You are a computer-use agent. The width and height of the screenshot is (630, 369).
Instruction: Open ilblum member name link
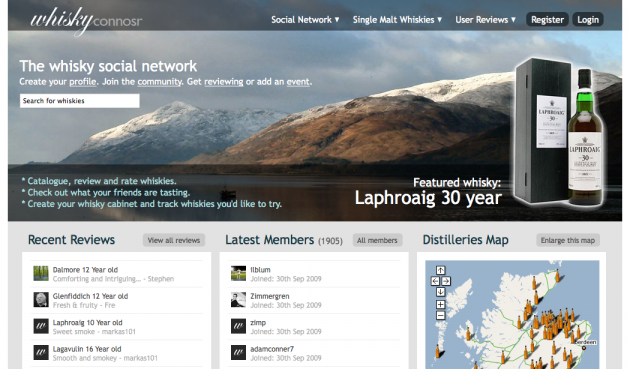pyautogui.click(x=260, y=270)
